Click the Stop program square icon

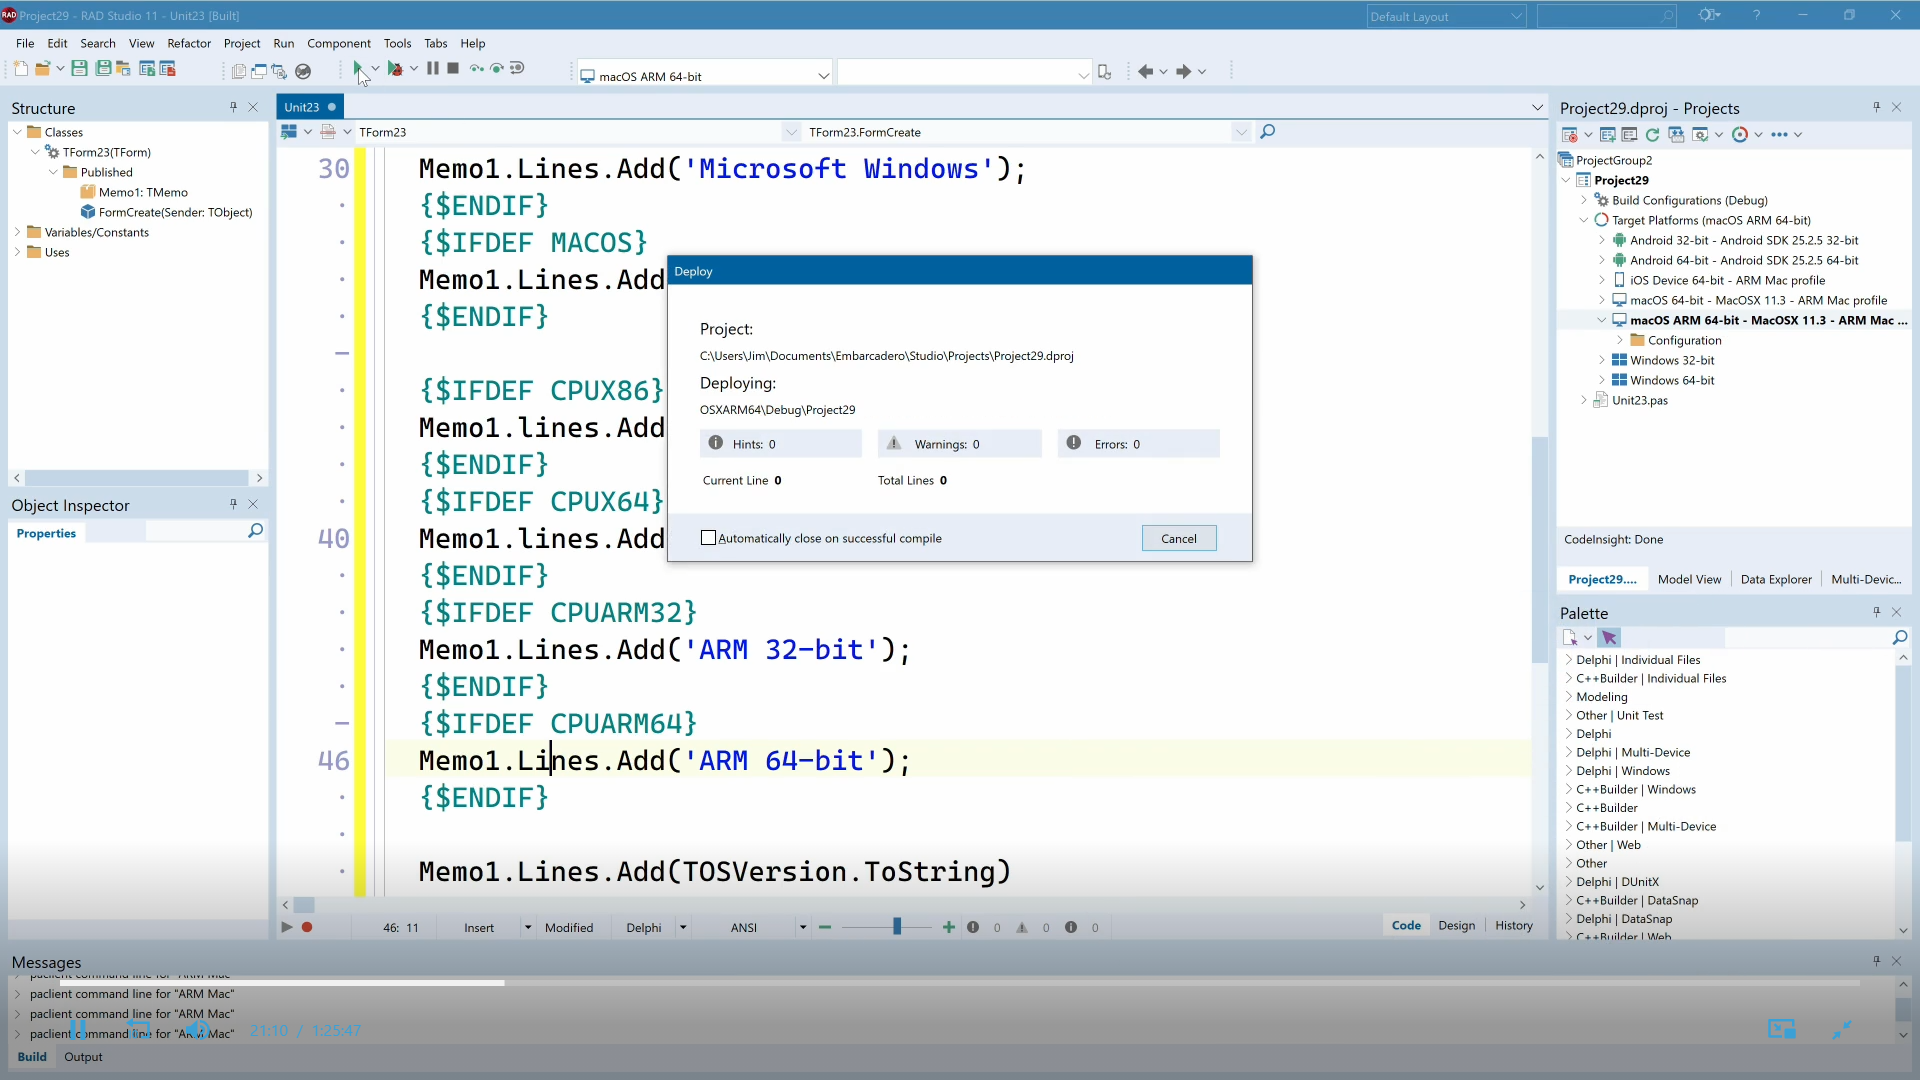click(x=453, y=69)
